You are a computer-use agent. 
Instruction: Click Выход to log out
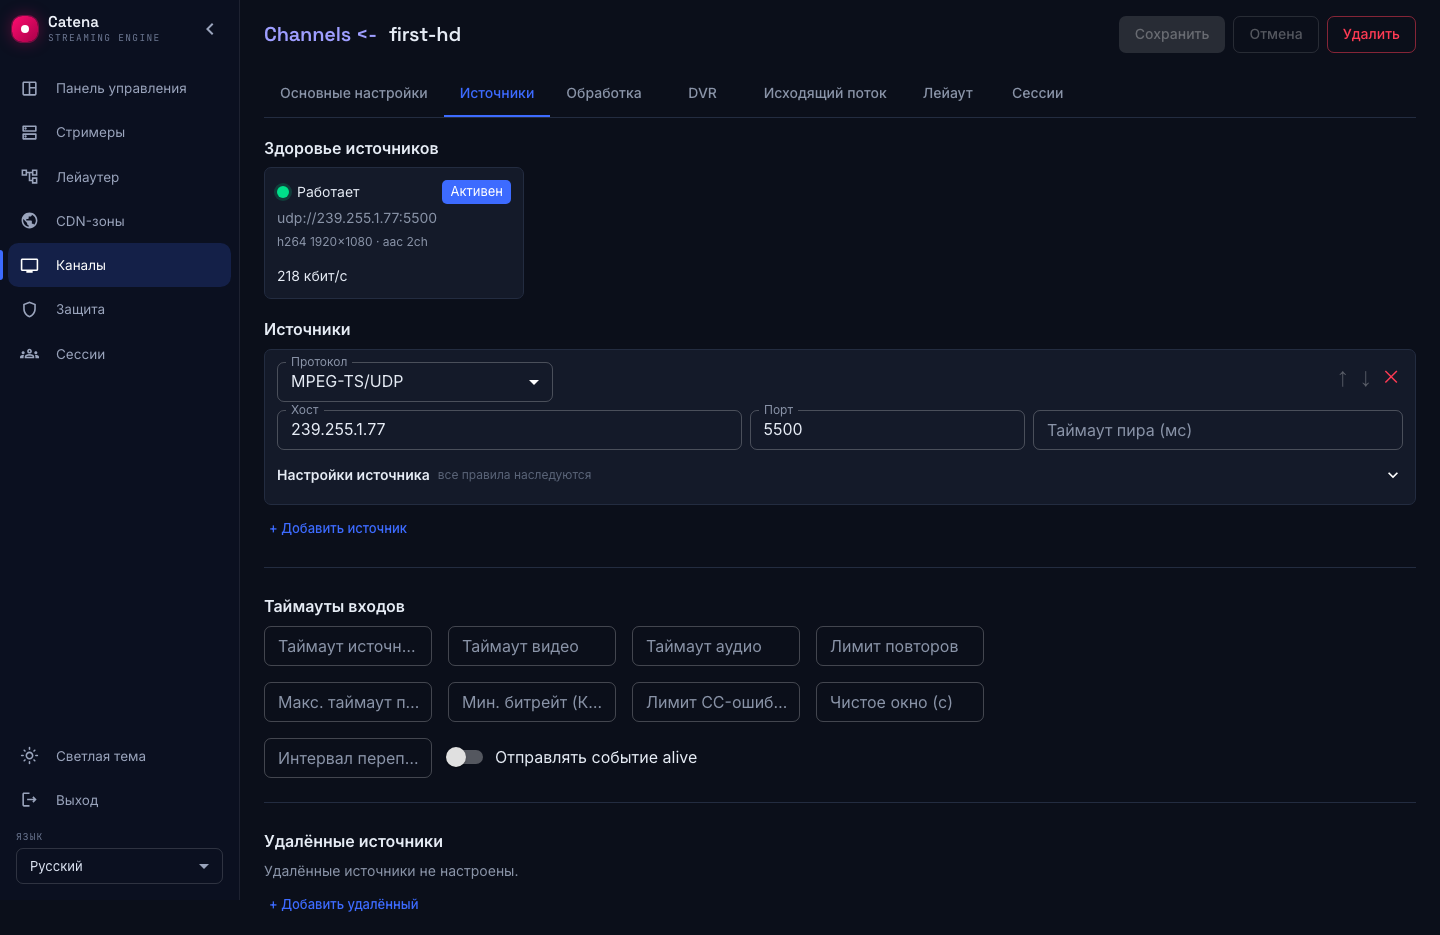120,800
